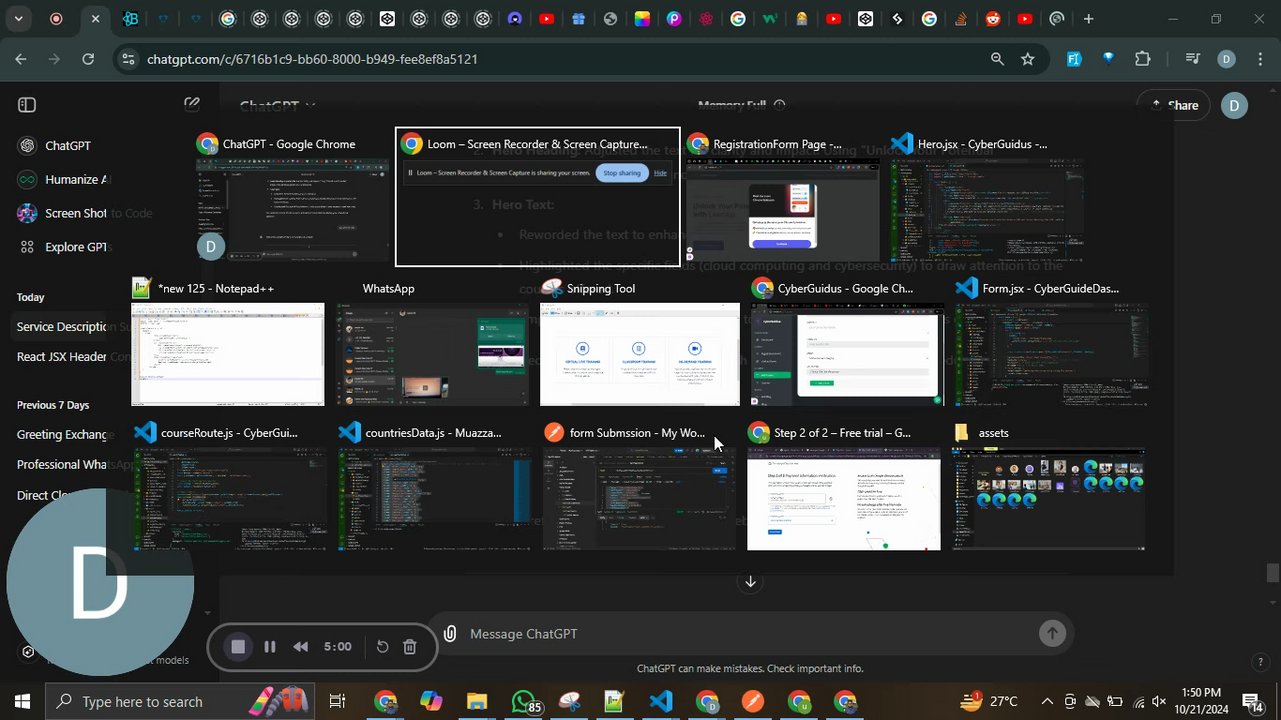Switch to the assets folder window thumbnail
The height and width of the screenshot is (720, 1281).
pyautogui.click(x=1048, y=486)
